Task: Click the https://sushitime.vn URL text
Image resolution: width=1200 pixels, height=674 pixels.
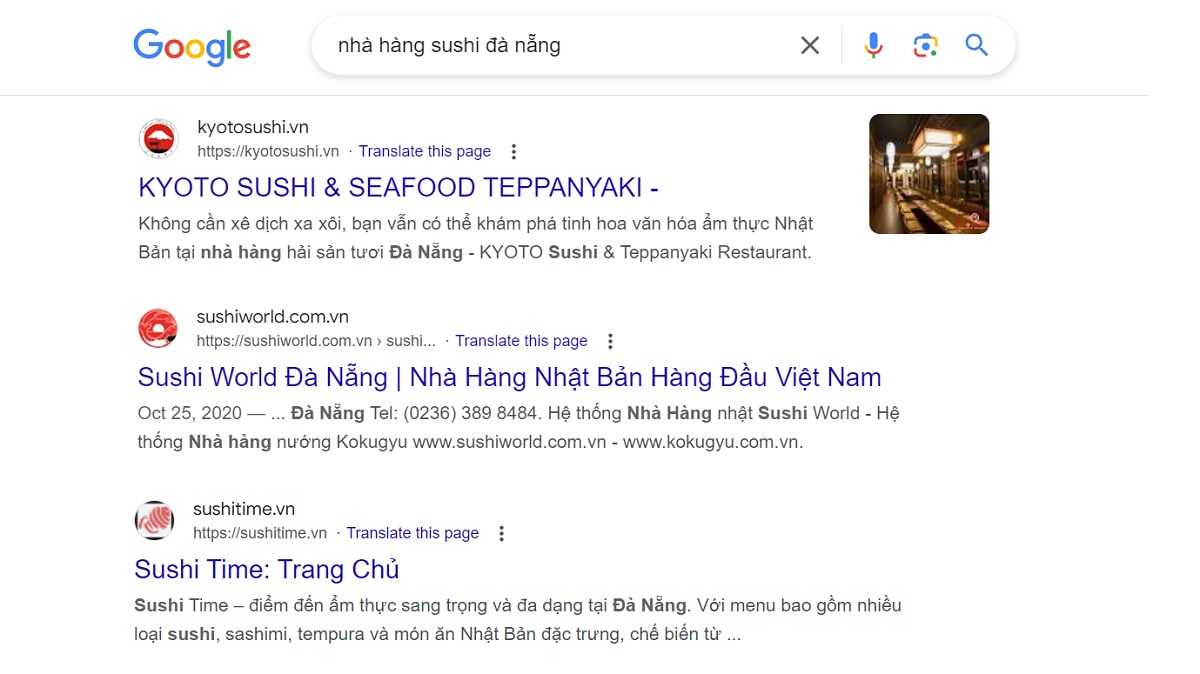Action: coord(260,533)
